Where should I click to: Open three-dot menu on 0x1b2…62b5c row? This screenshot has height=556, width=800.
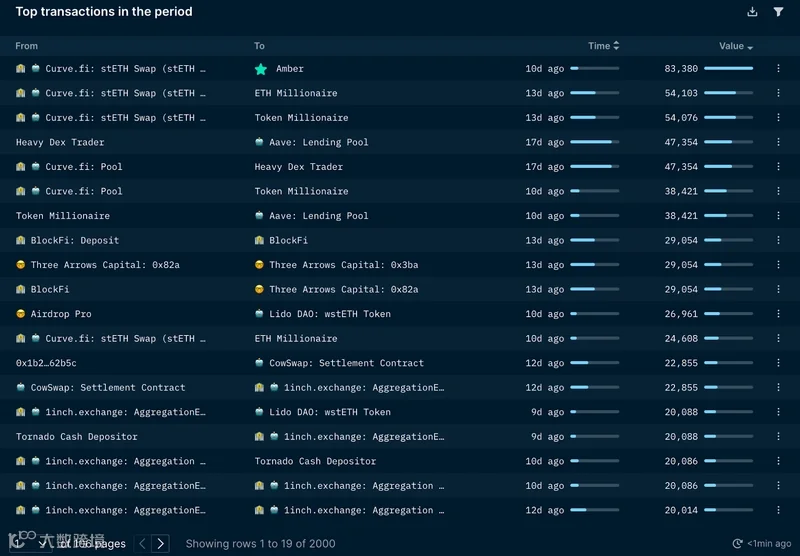(x=778, y=363)
